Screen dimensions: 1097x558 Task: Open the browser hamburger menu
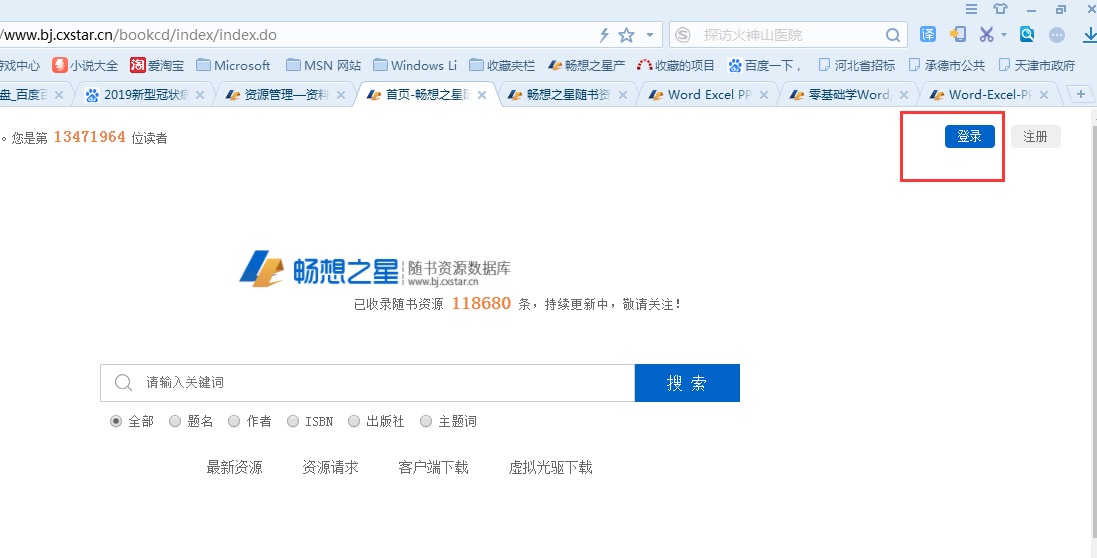tap(971, 9)
